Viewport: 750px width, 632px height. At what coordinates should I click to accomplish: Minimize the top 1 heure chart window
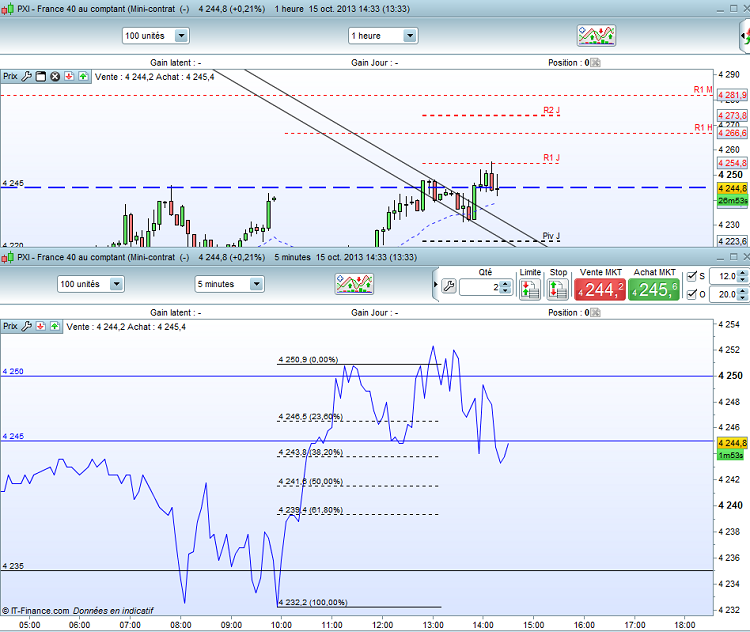(x=721, y=9)
